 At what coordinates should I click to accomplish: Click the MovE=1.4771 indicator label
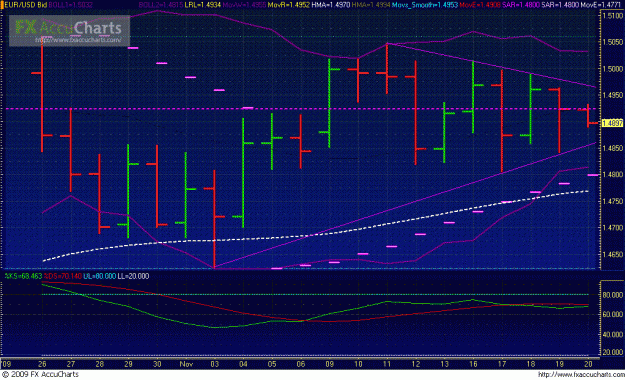tap(601, 5)
